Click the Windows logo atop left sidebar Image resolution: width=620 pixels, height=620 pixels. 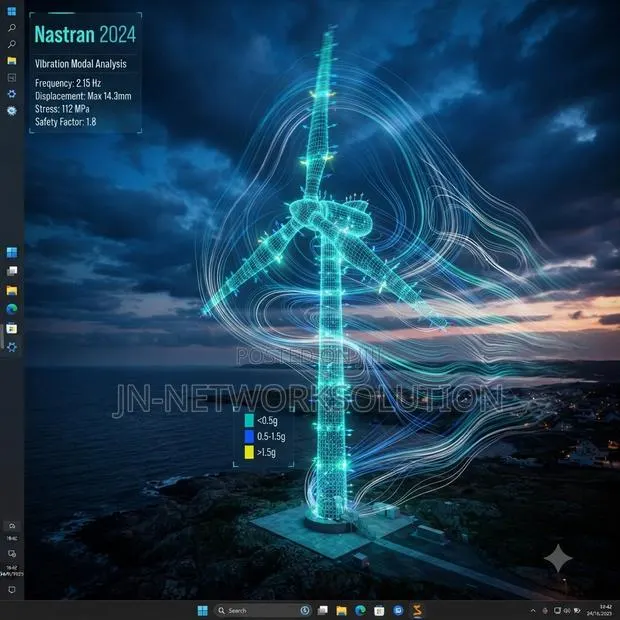[12, 11]
